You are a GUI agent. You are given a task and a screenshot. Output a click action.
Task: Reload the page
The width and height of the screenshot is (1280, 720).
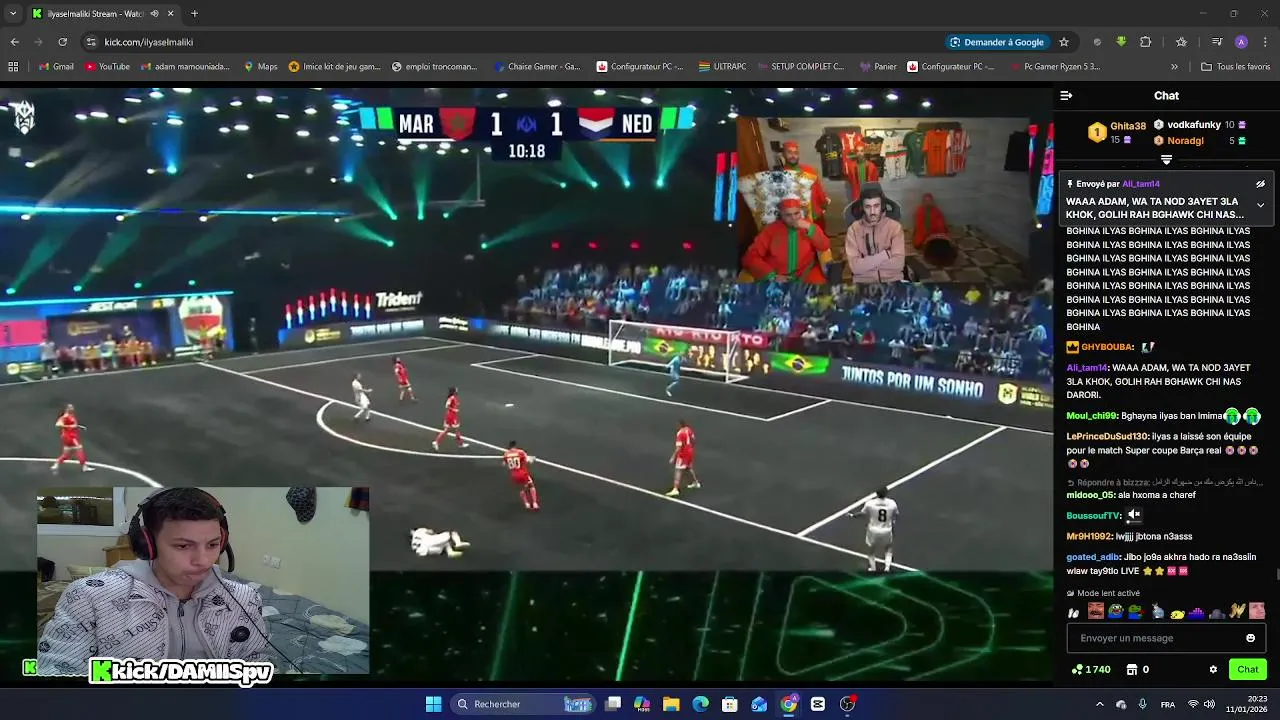point(62,42)
